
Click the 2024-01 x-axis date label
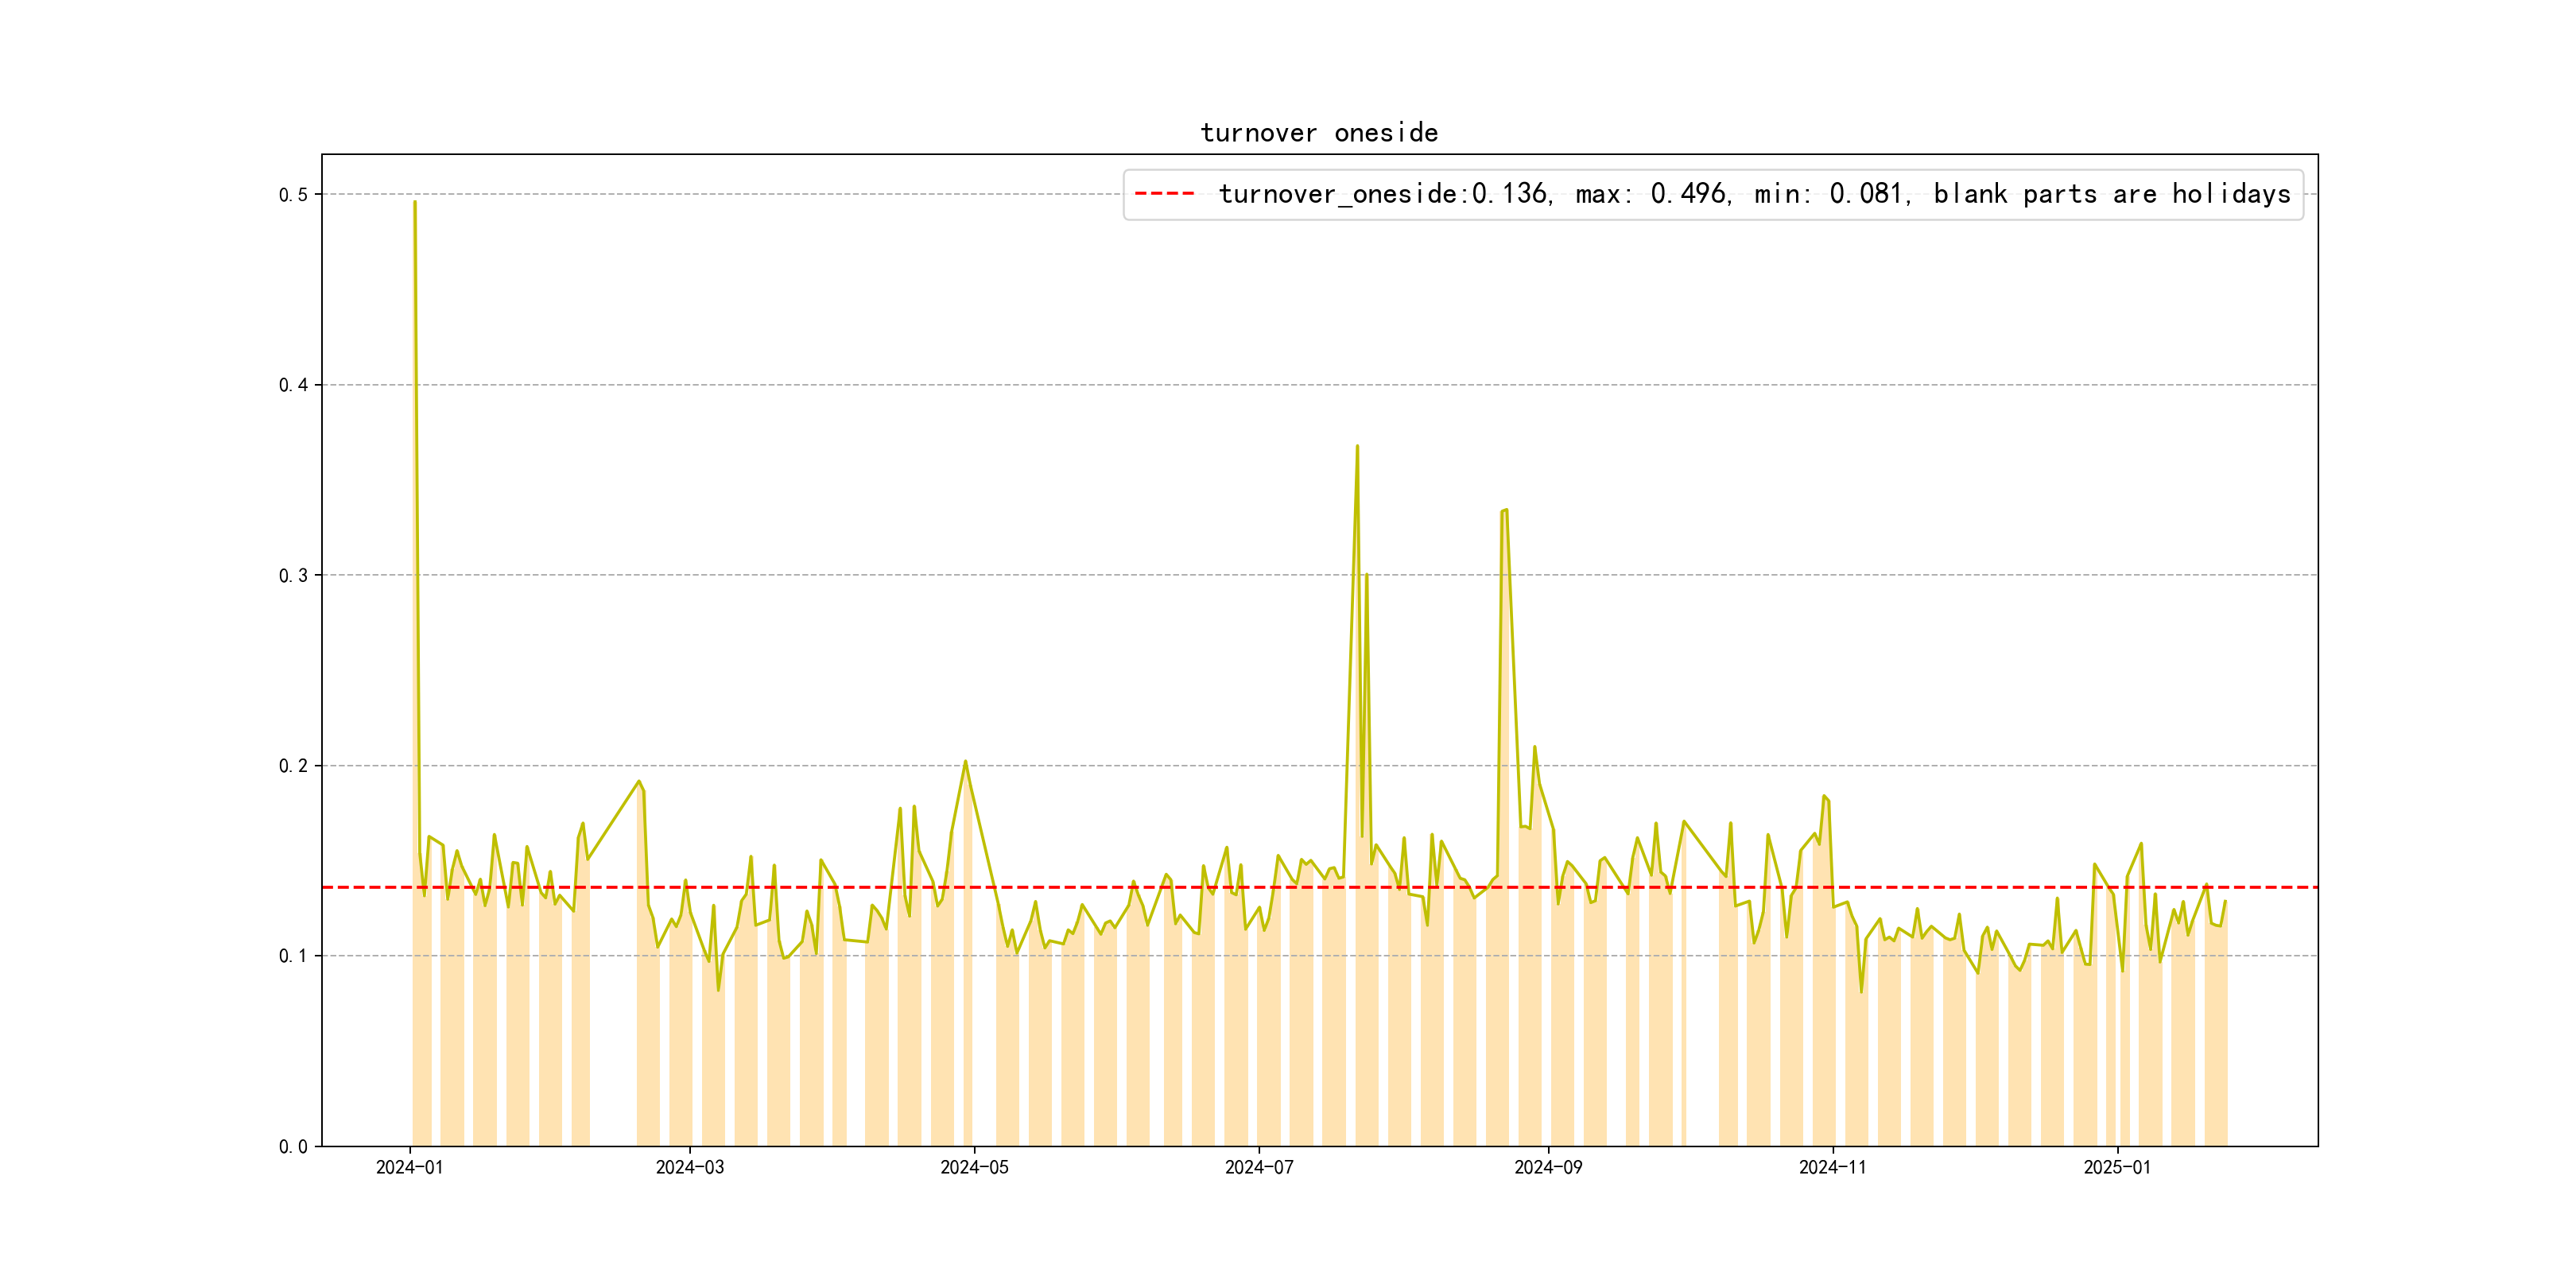[x=409, y=1168]
